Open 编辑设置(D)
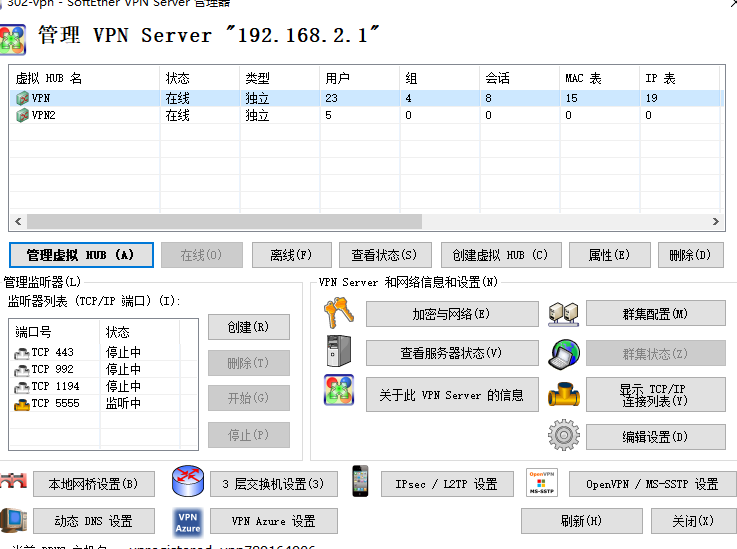This screenshot has height=549, width=737. click(656, 437)
